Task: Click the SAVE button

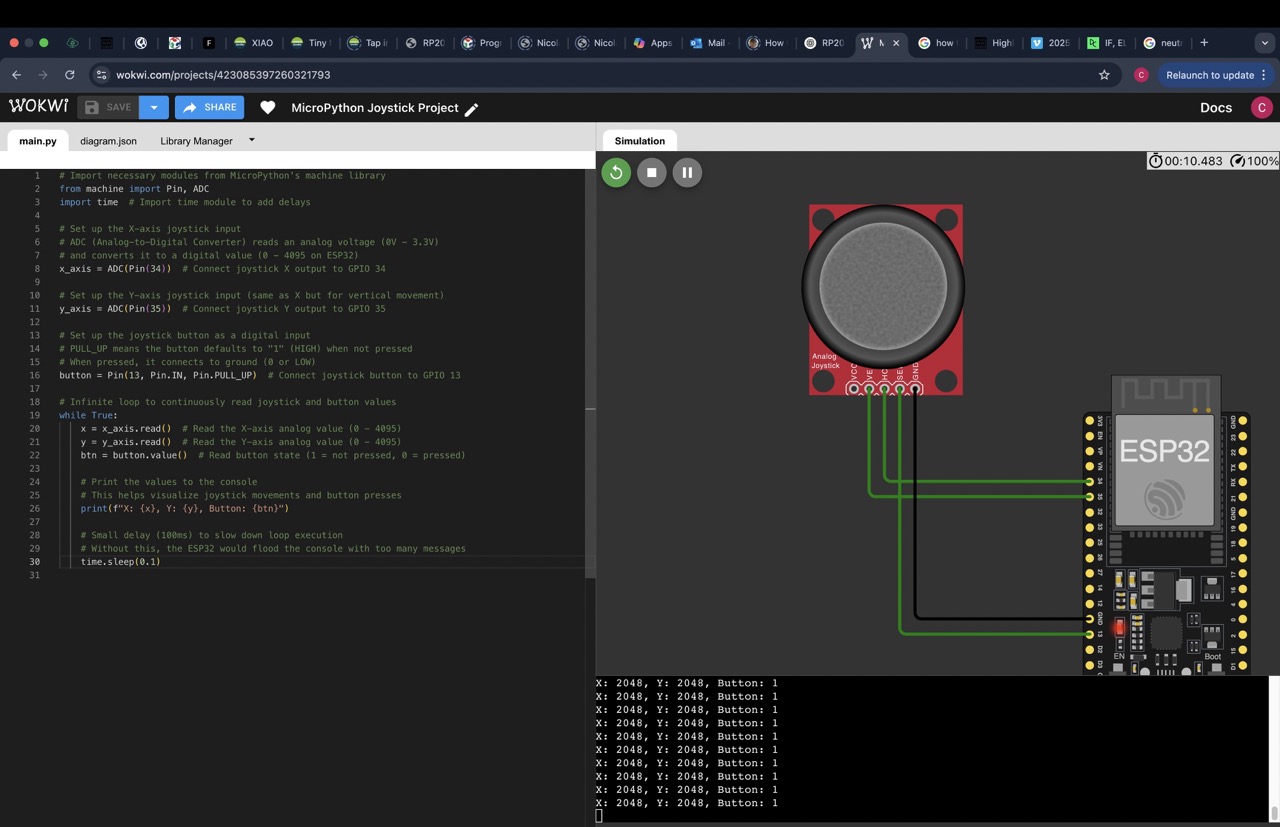Action: (x=107, y=107)
